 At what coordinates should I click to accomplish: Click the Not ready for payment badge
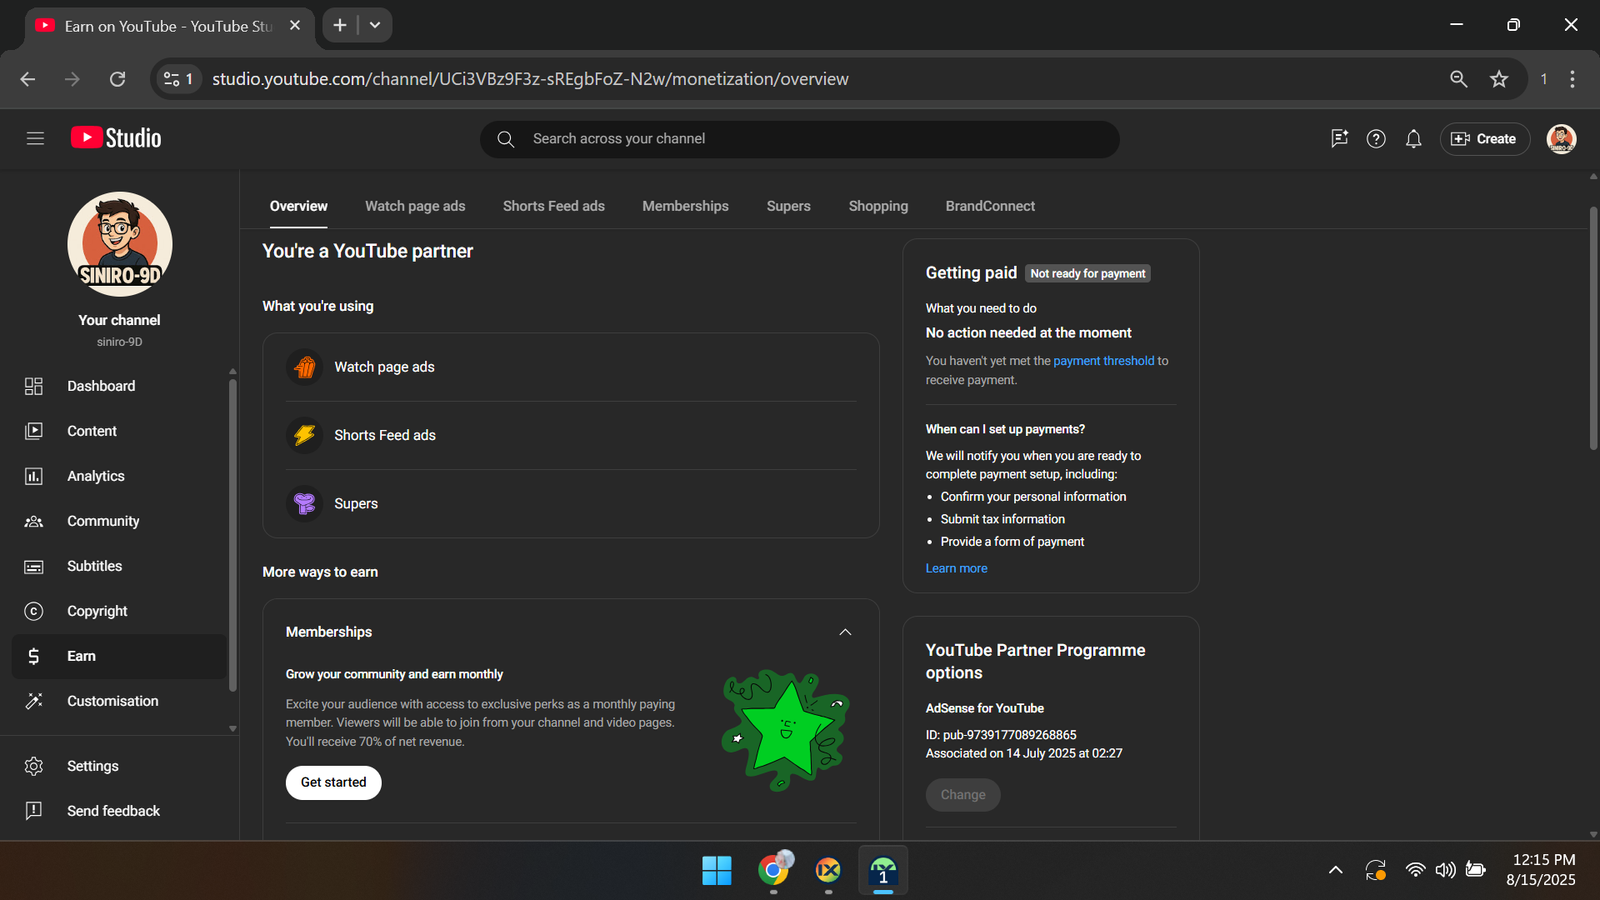1088,273
